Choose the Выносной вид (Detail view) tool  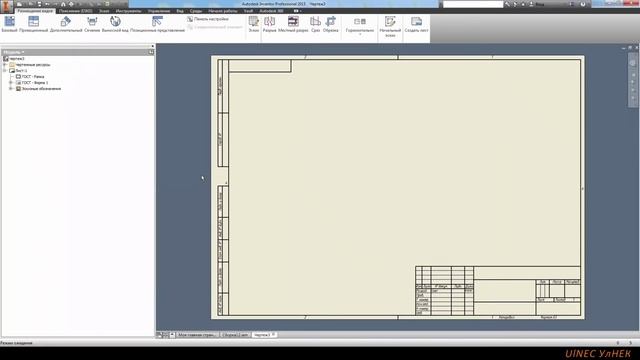coord(115,24)
